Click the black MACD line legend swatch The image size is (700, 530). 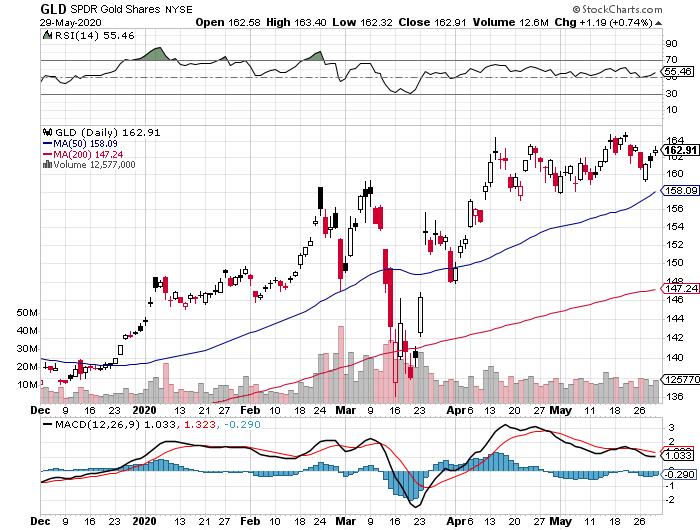tap(47, 424)
